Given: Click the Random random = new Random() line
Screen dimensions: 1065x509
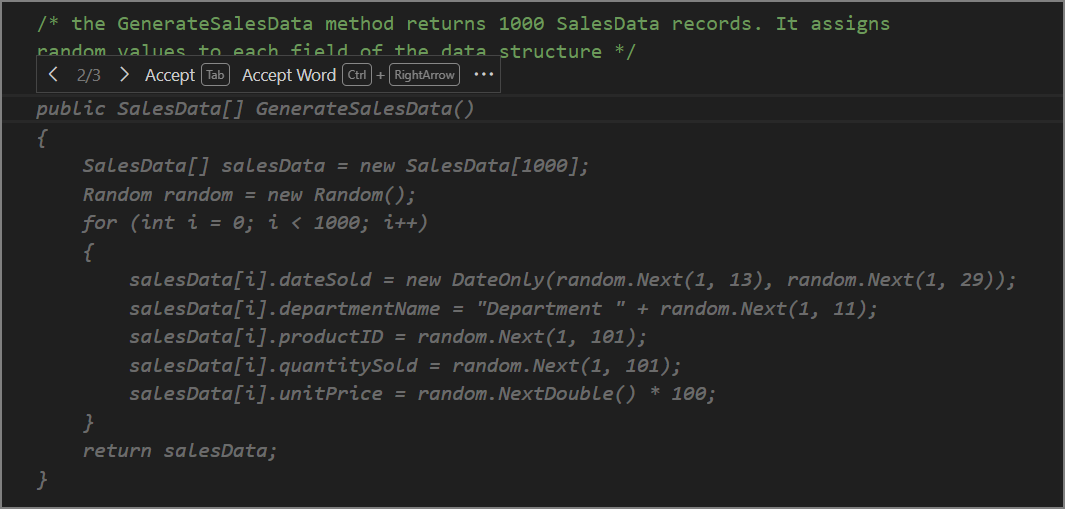Looking at the screenshot, I should [x=249, y=195].
